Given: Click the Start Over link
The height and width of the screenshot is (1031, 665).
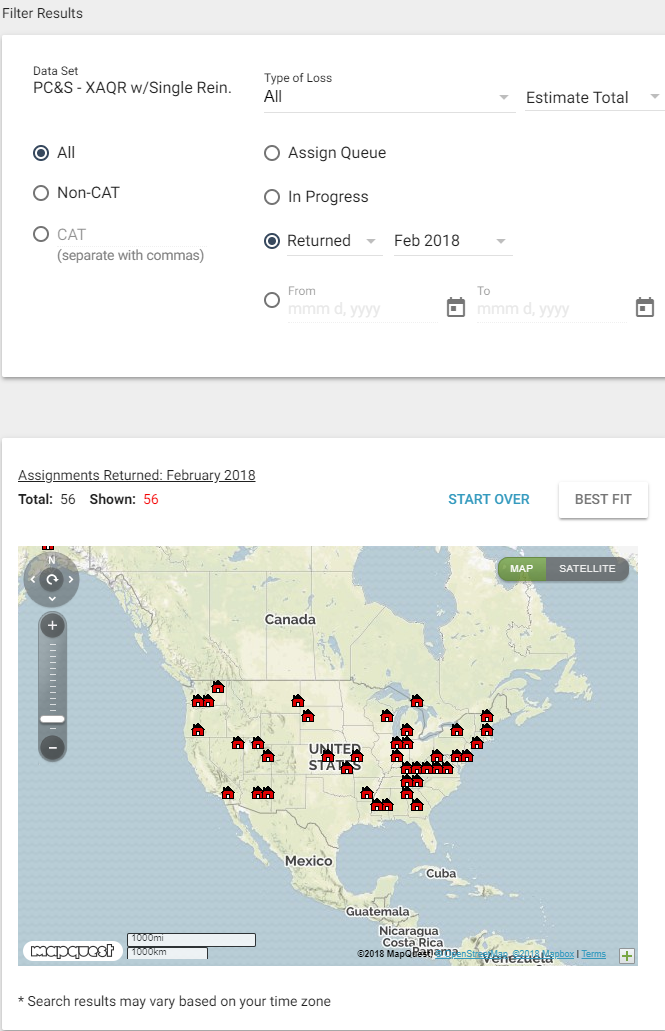Looking at the screenshot, I should coord(489,499).
